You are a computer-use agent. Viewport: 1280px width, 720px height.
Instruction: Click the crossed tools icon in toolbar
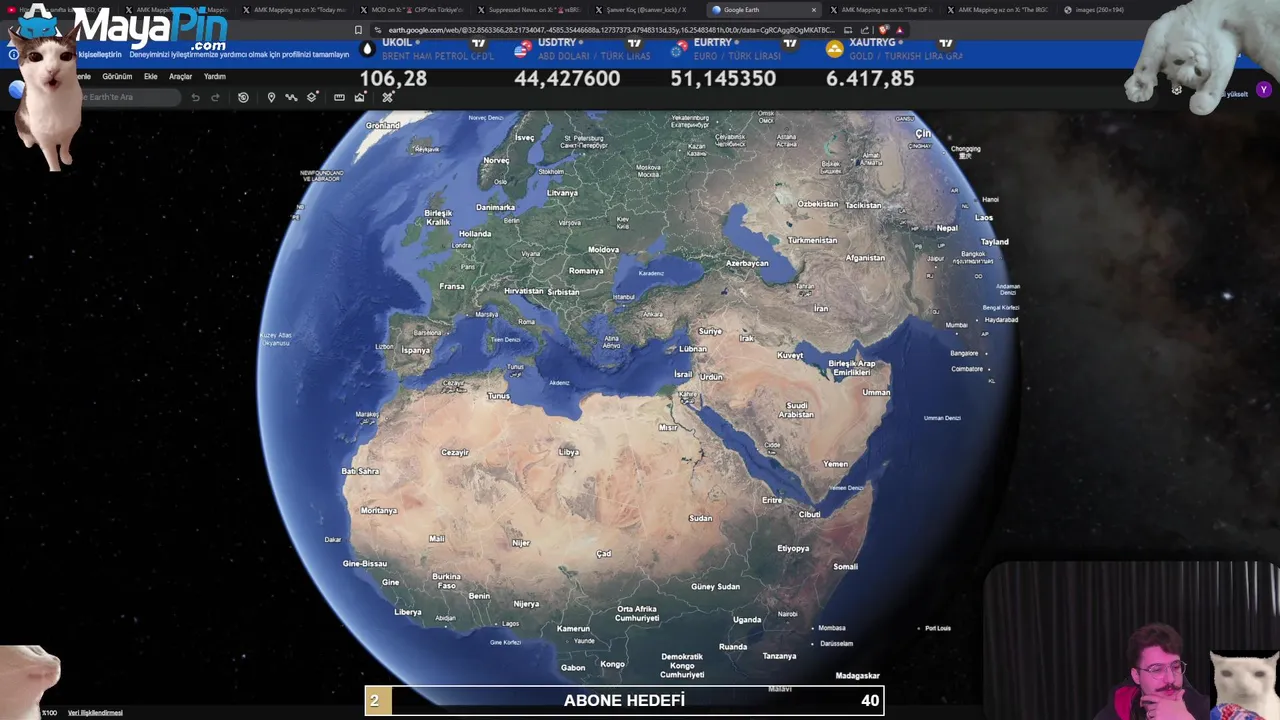pyautogui.click(x=387, y=97)
